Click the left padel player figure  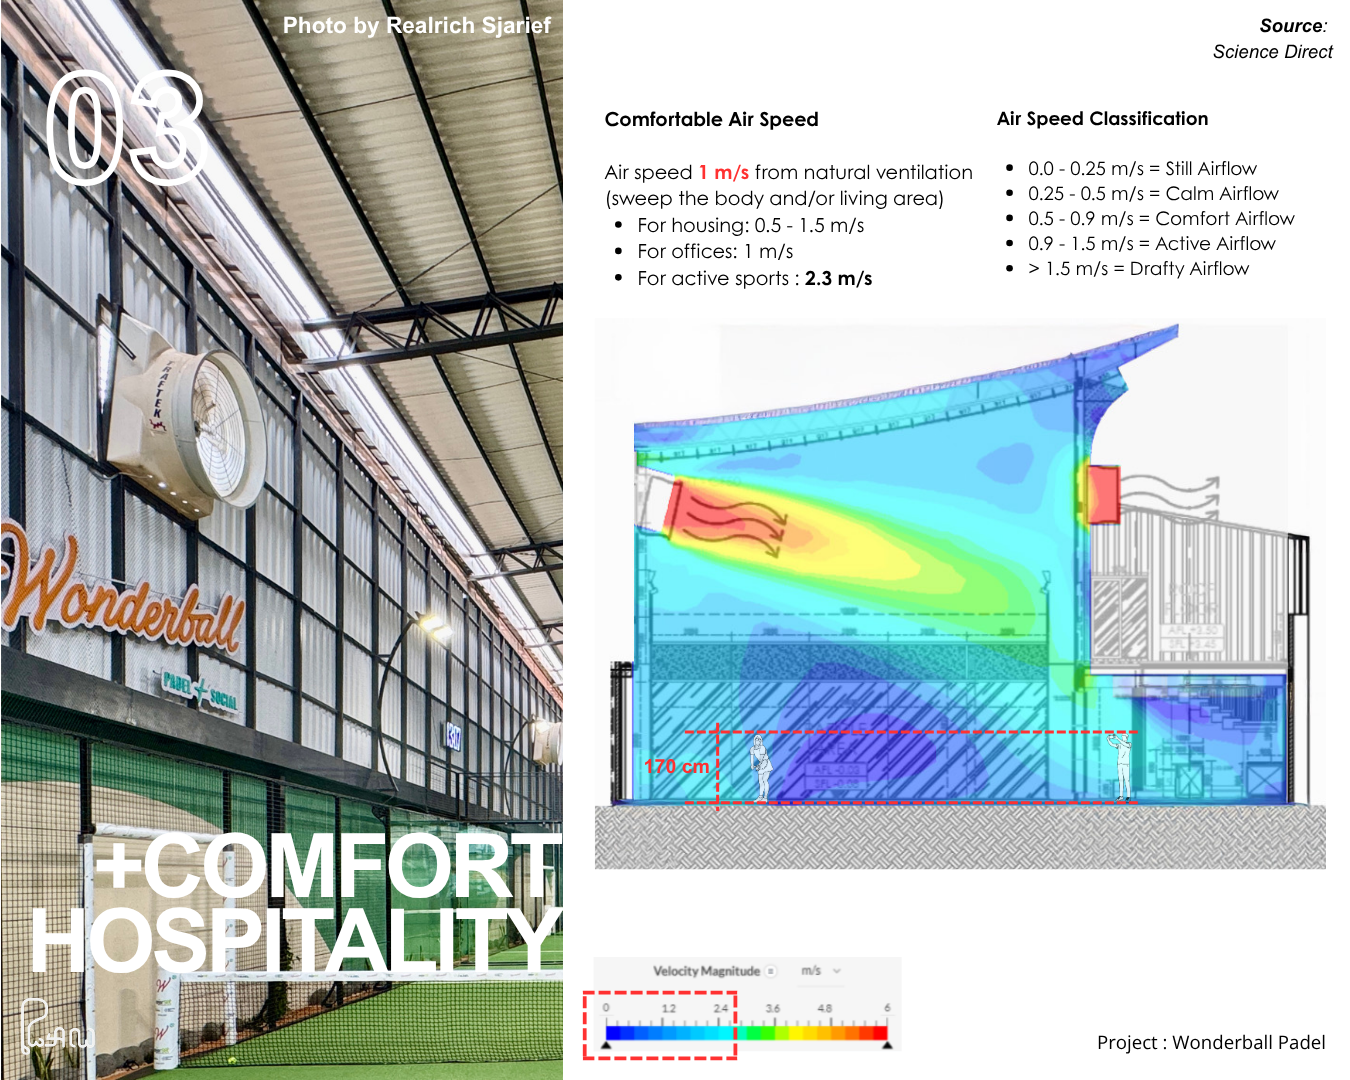pos(762,767)
